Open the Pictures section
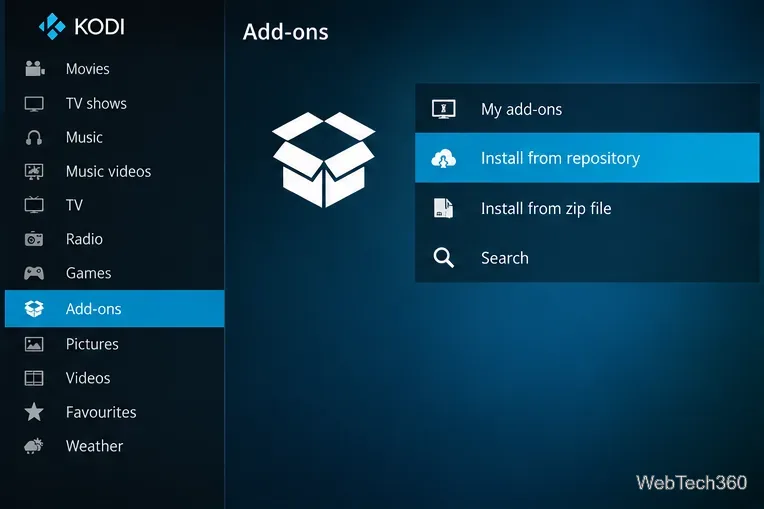Image resolution: width=764 pixels, height=509 pixels. coord(115,344)
